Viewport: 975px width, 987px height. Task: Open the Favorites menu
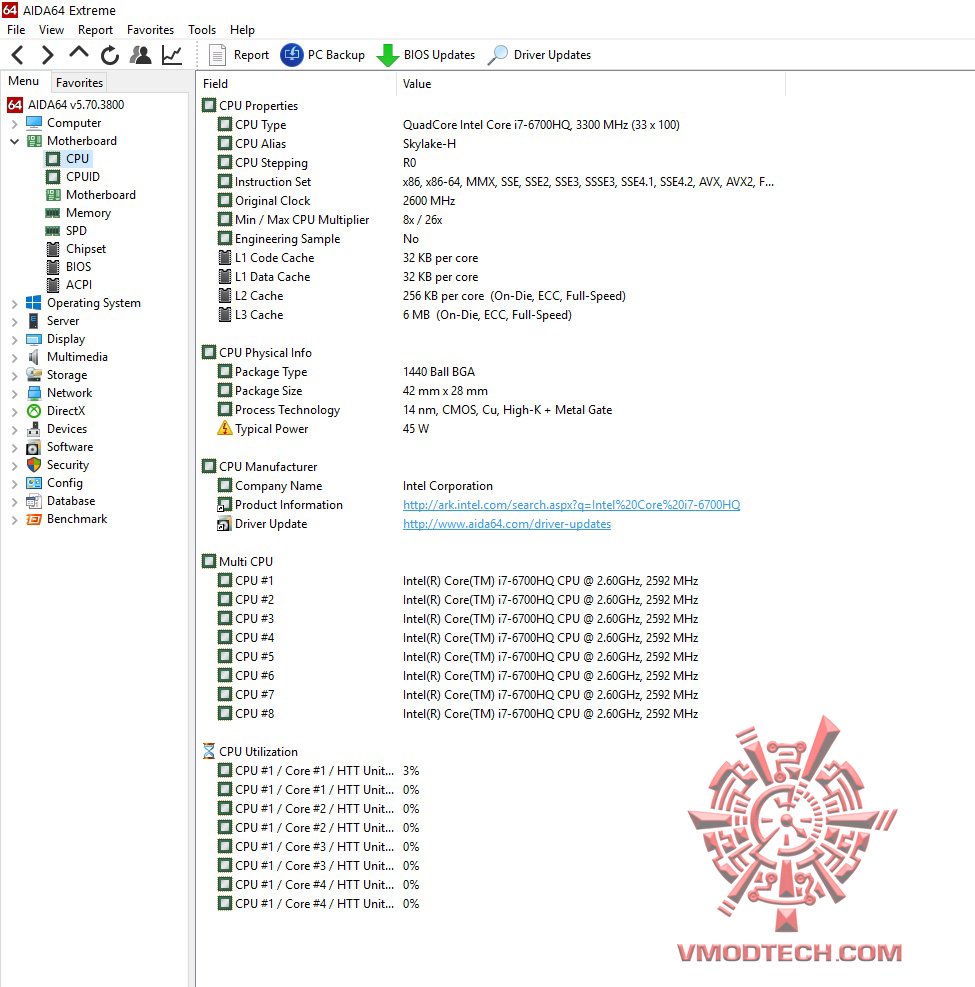click(150, 30)
